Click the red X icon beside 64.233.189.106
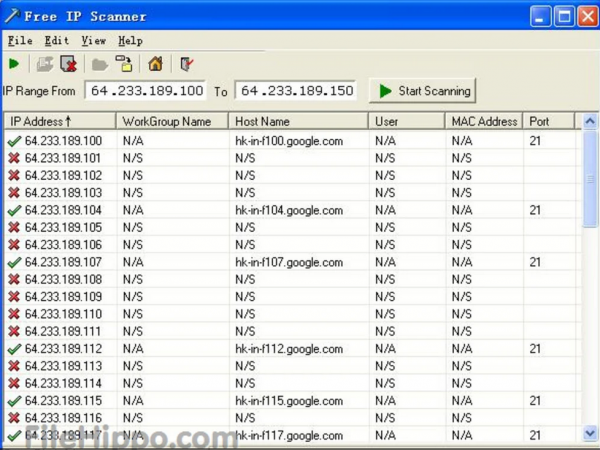 (x=14, y=245)
